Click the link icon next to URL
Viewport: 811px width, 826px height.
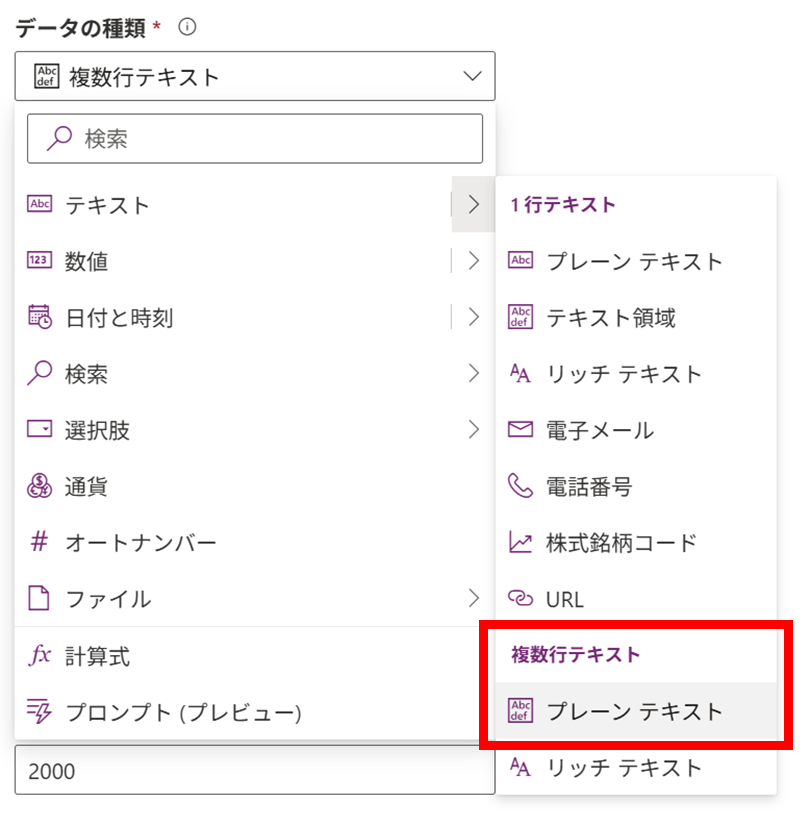click(x=521, y=599)
